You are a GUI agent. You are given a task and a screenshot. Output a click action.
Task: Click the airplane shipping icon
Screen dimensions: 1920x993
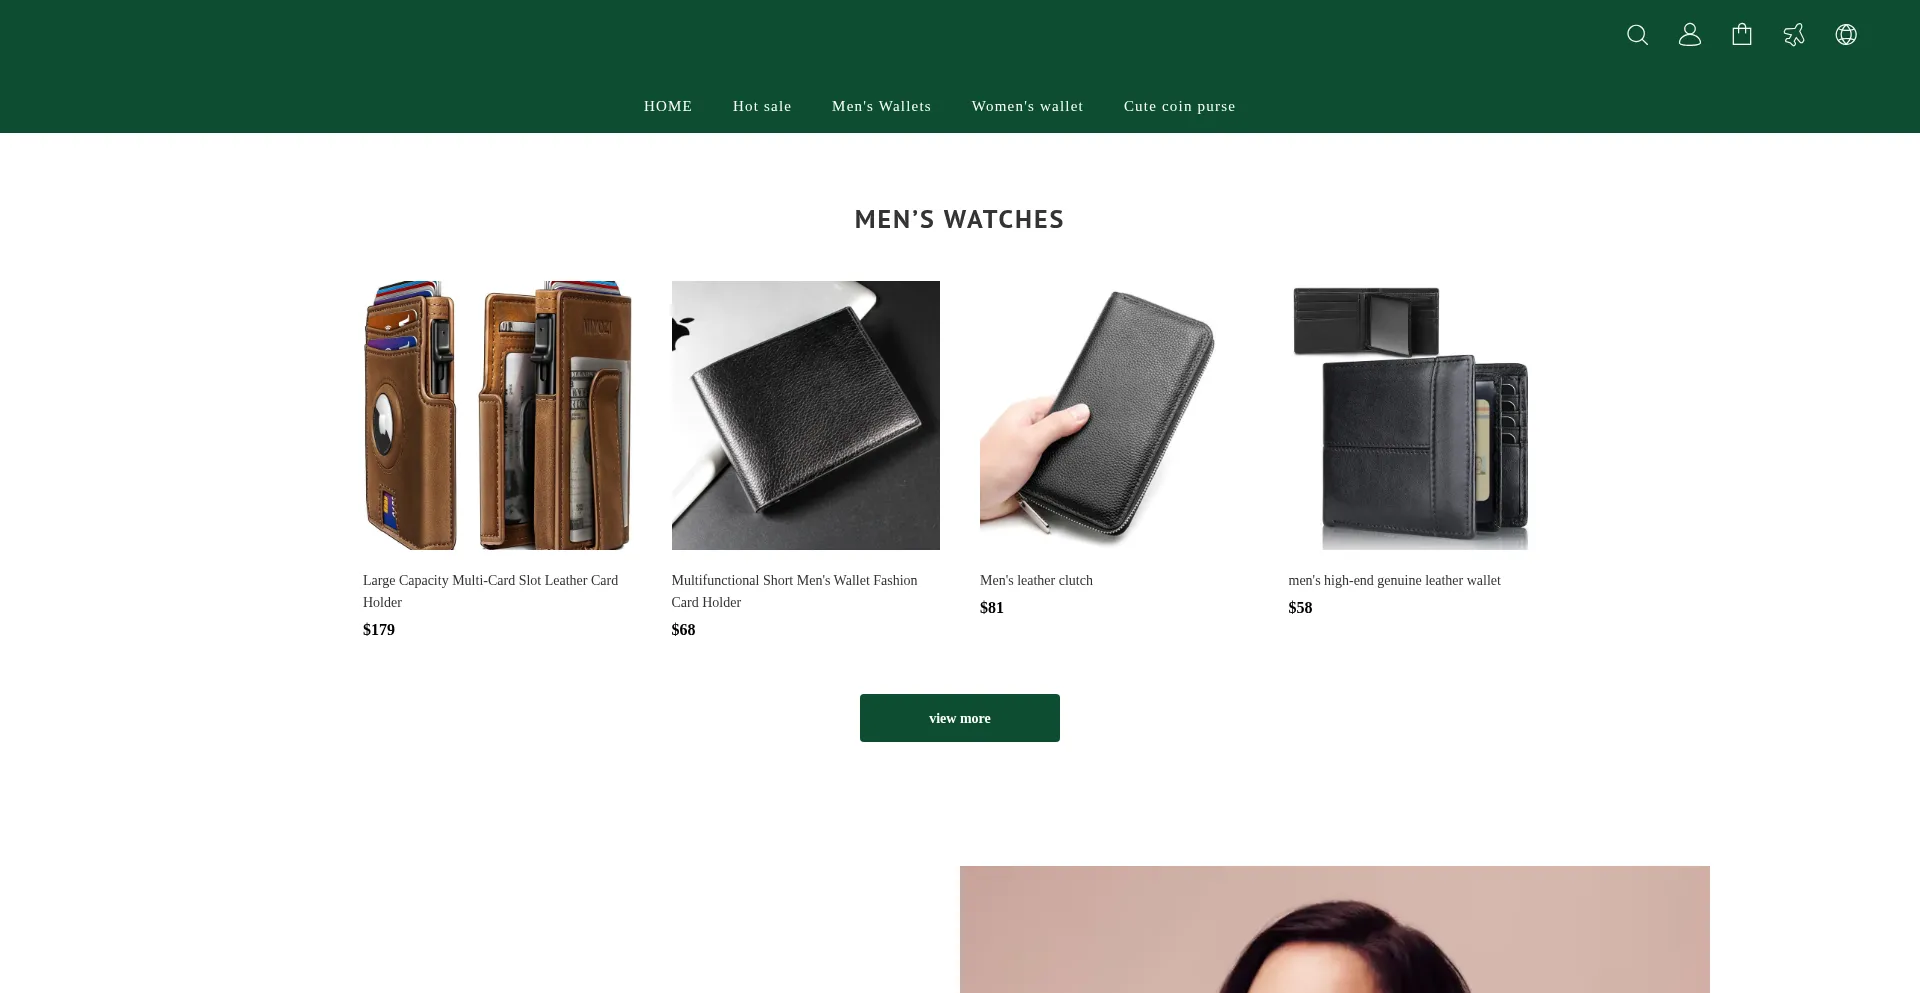(1794, 35)
